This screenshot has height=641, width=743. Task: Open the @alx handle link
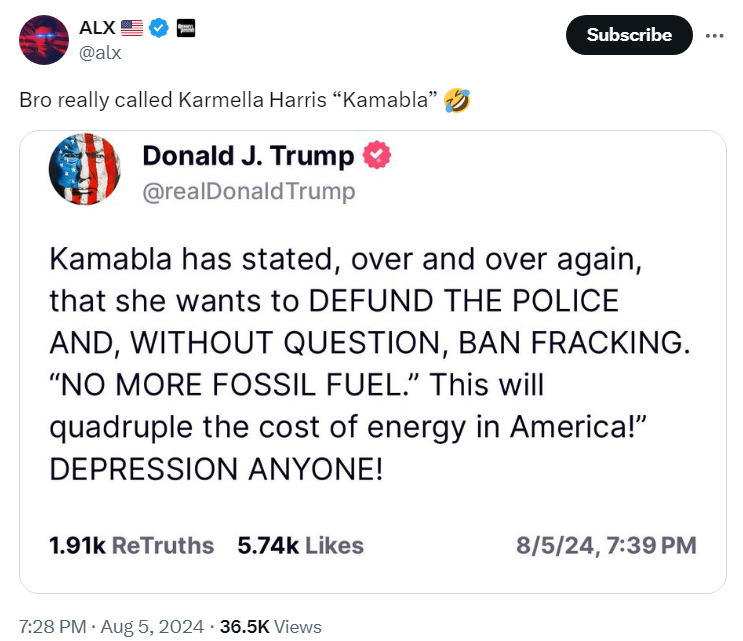click(x=100, y=53)
